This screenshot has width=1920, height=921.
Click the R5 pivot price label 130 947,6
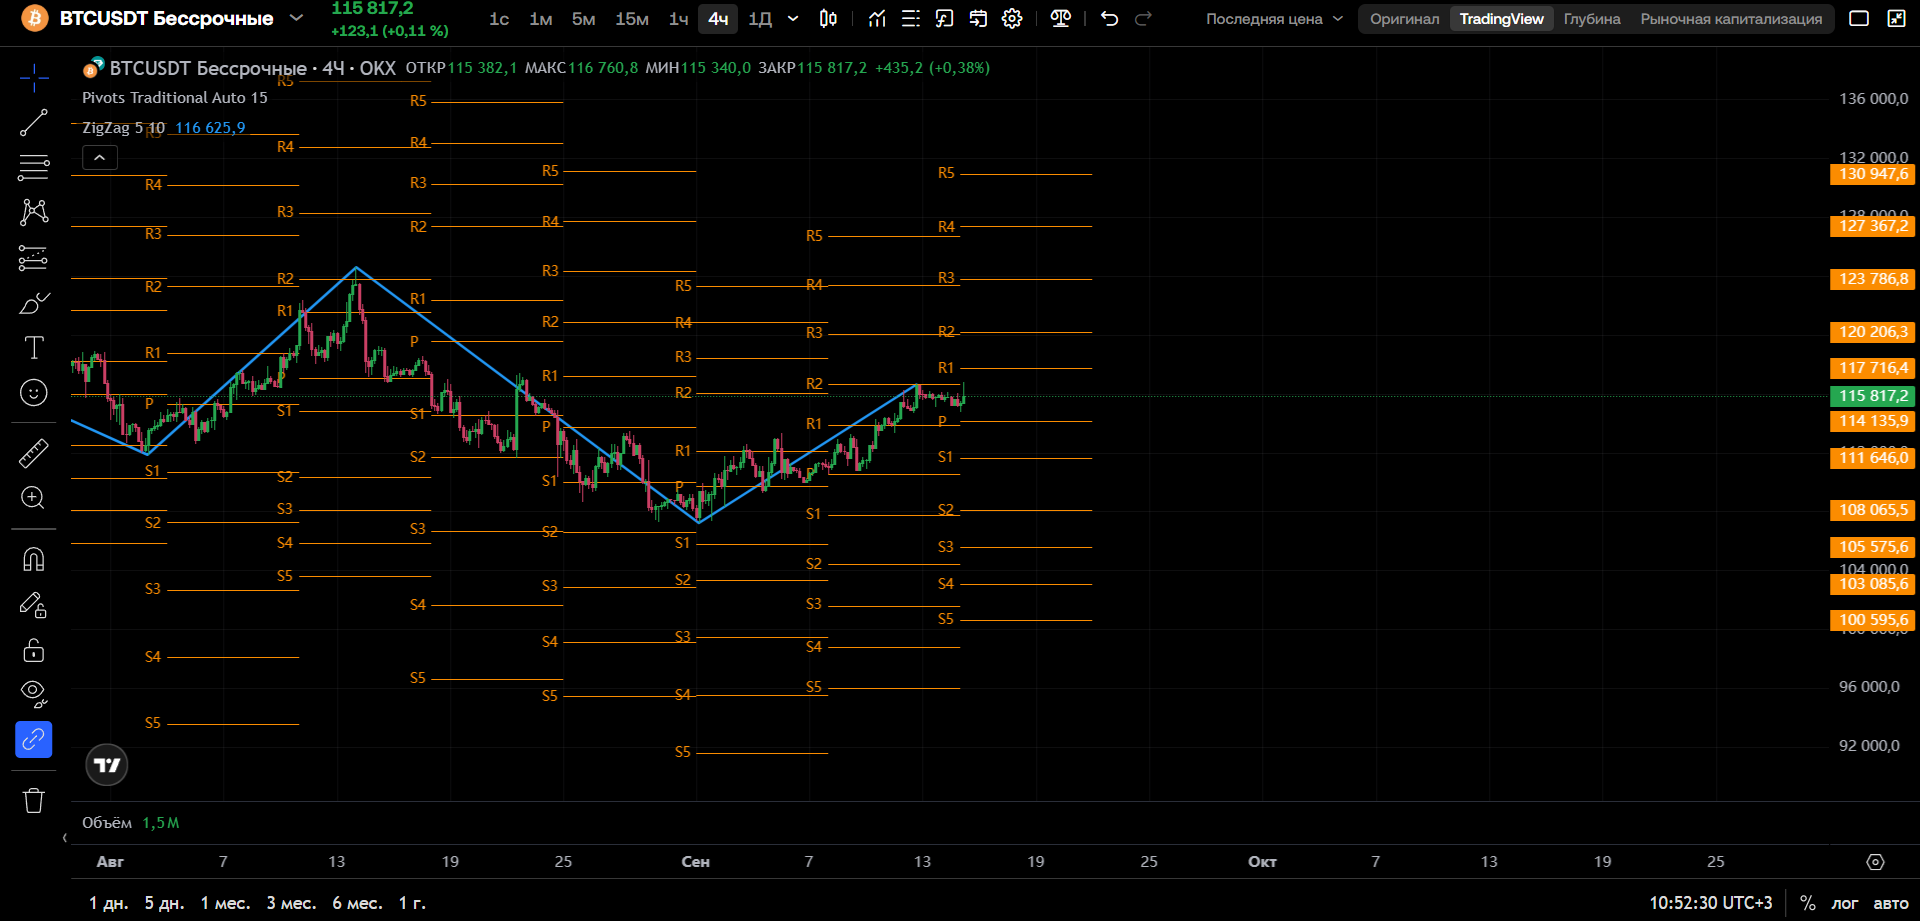1872,174
